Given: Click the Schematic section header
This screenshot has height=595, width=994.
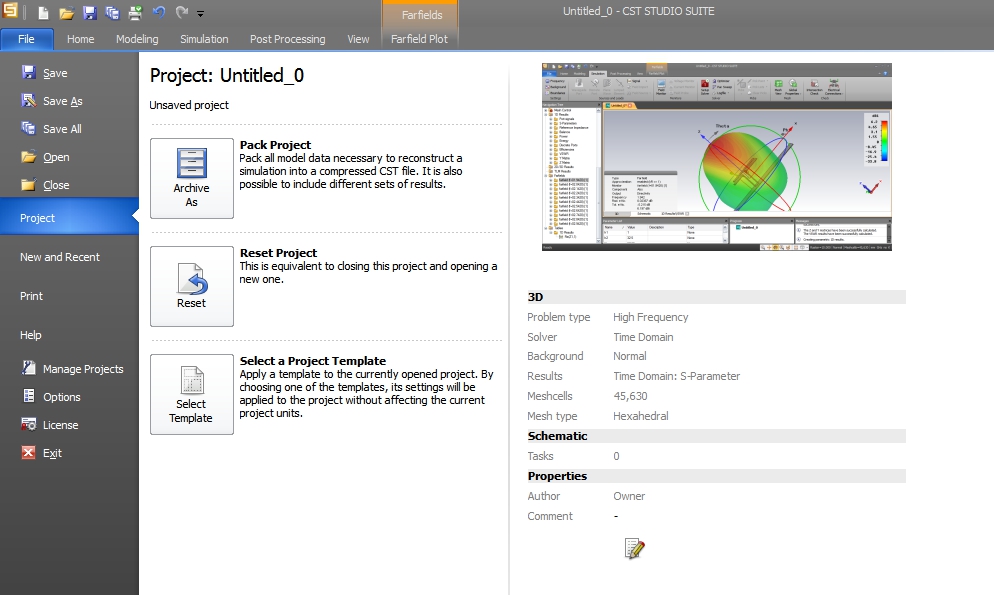Looking at the screenshot, I should coord(716,436).
